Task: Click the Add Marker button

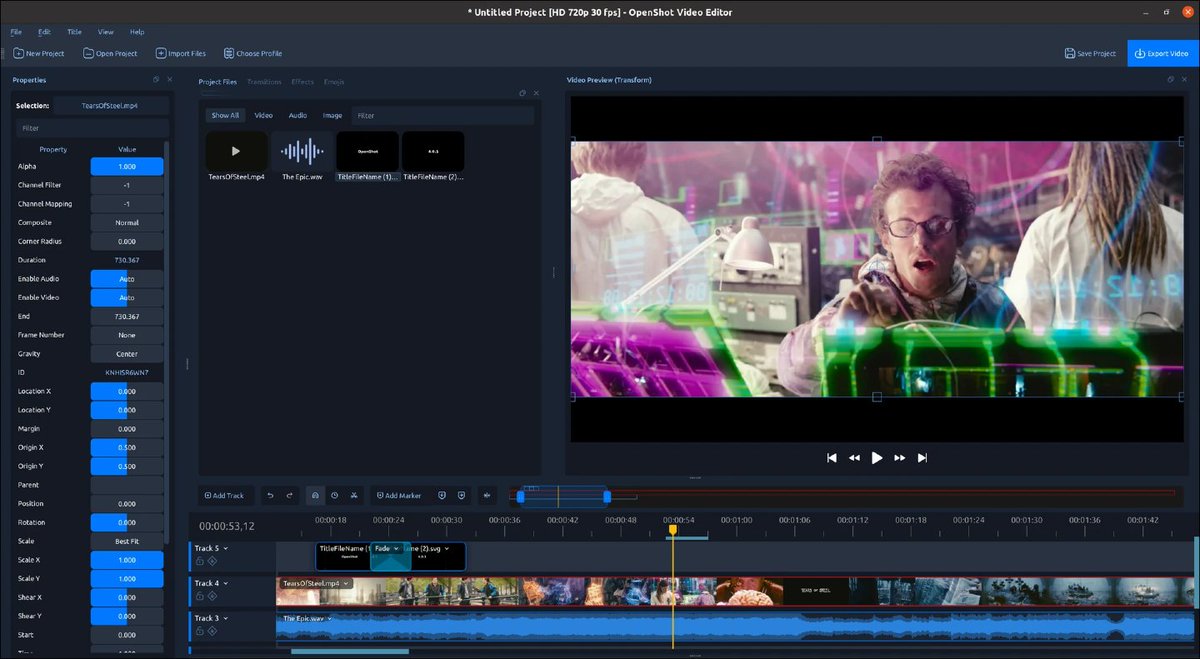Action: click(x=399, y=495)
